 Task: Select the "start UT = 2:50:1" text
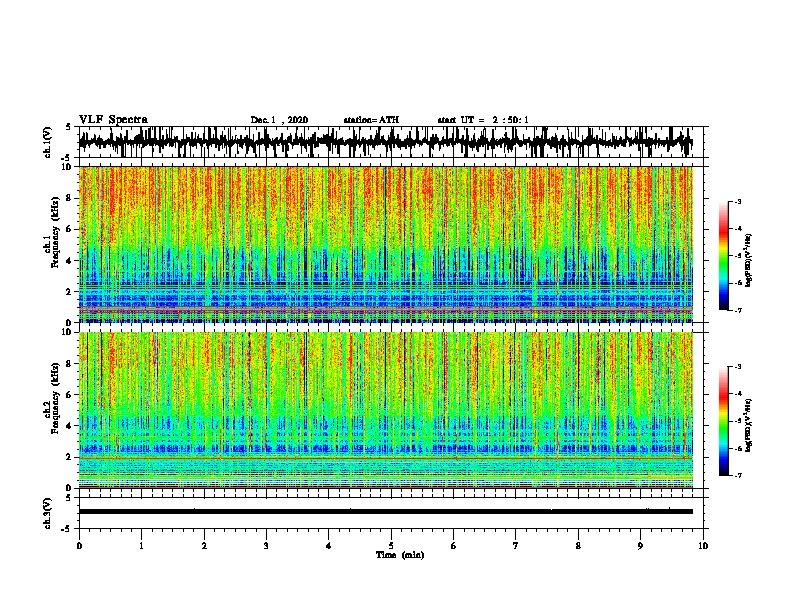(x=483, y=120)
